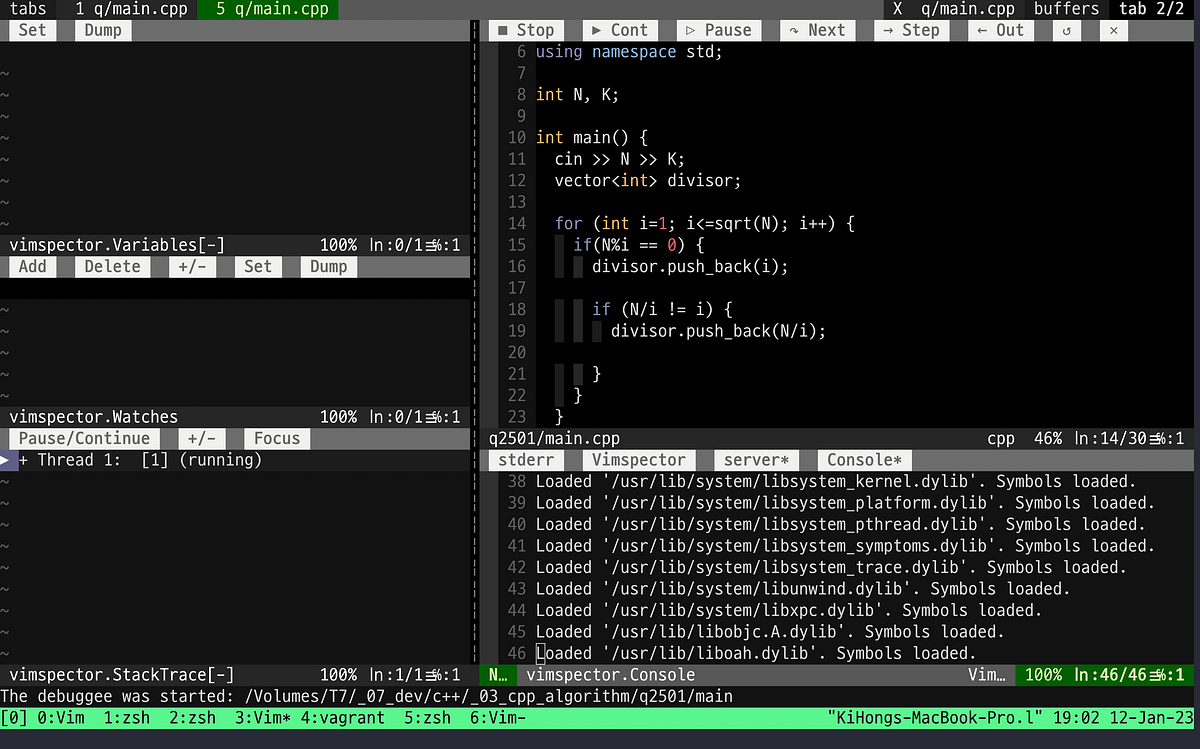Pause the running program
The width and height of the screenshot is (1200, 749).
718,30
